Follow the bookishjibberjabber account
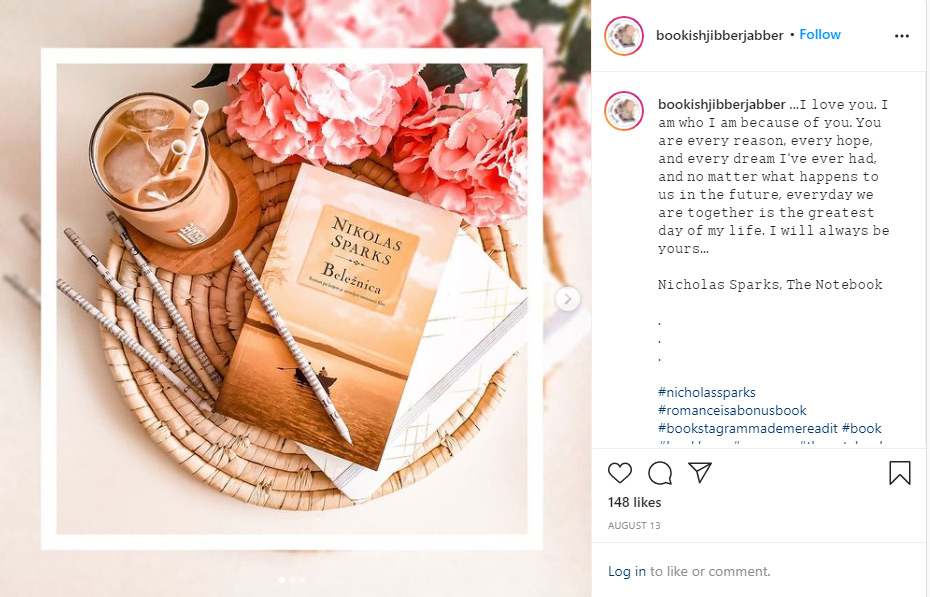This screenshot has width=930, height=597. 820,34
